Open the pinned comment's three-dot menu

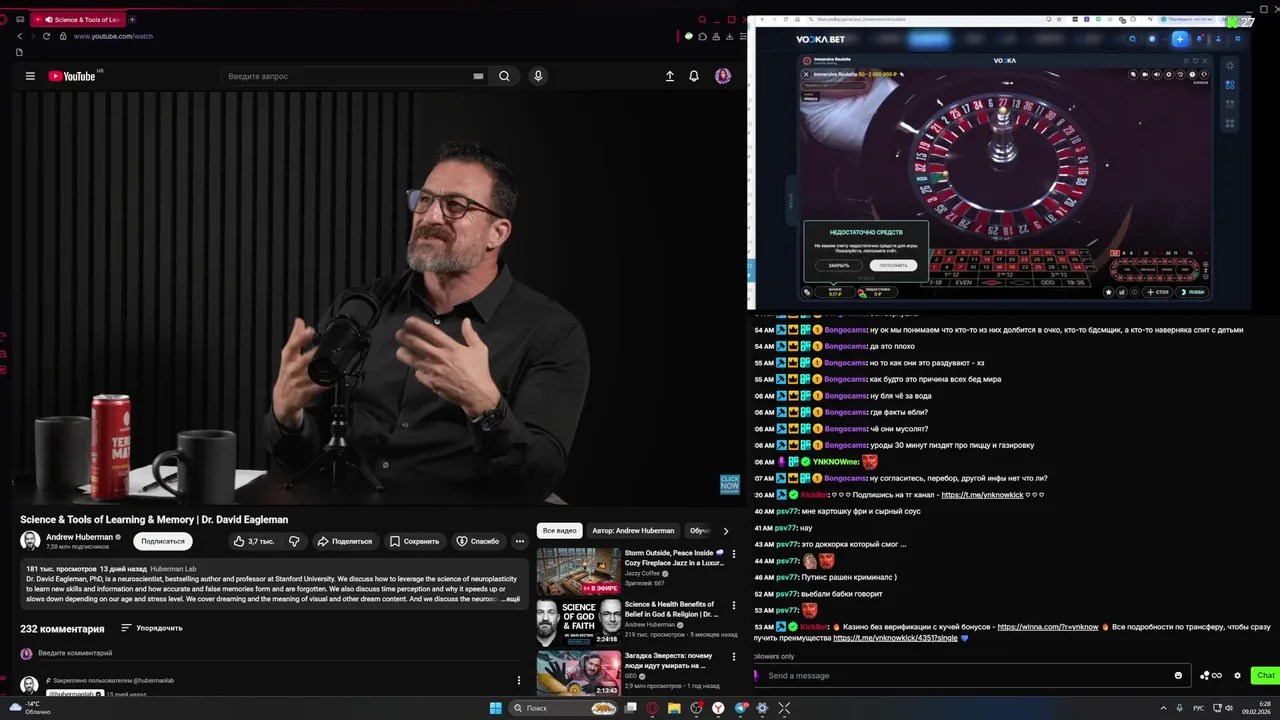pos(518,680)
